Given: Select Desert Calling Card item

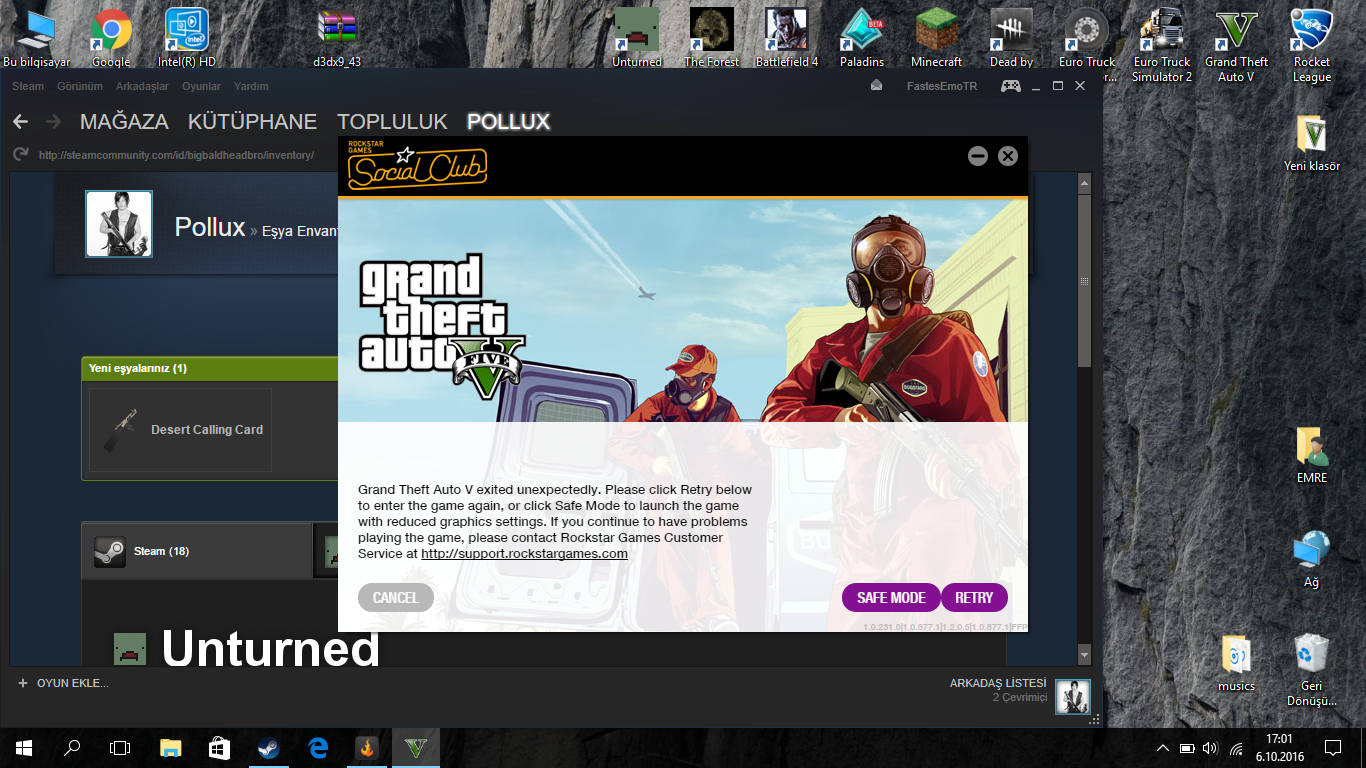Looking at the screenshot, I should 180,430.
